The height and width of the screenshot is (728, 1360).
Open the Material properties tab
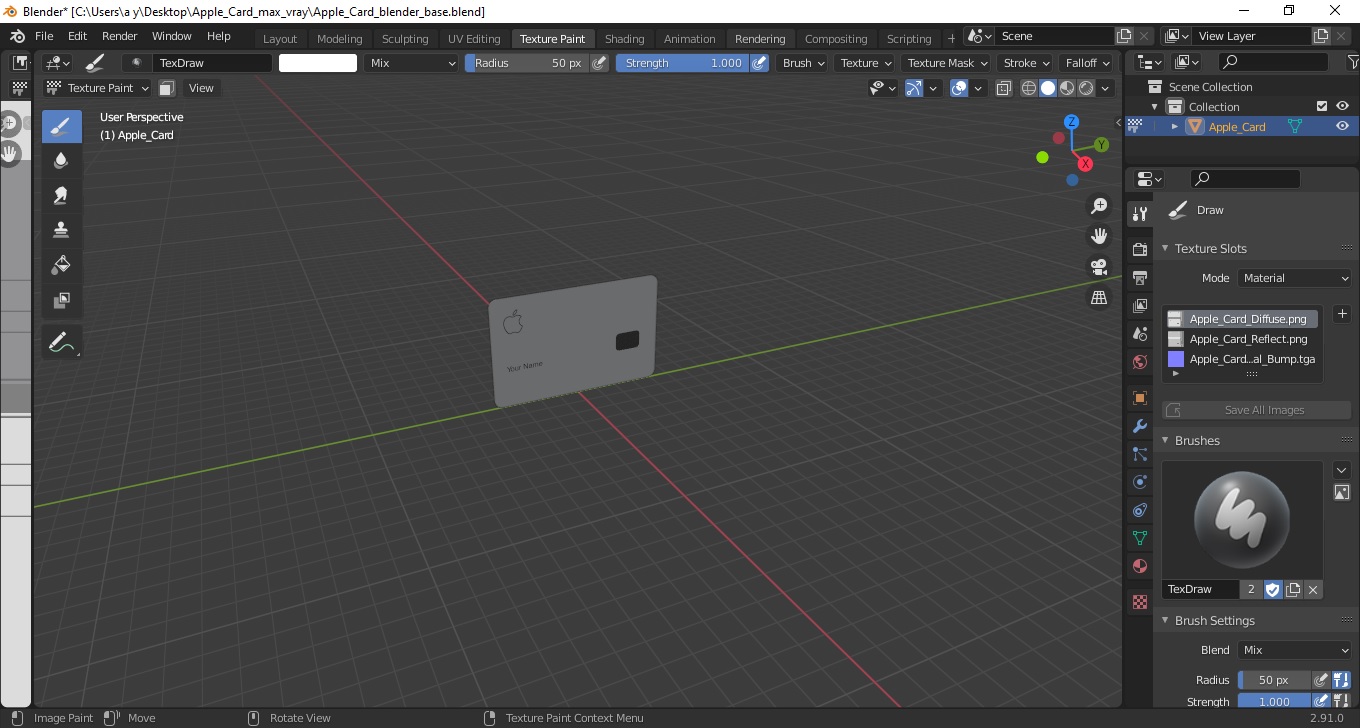click(1139, 566)
